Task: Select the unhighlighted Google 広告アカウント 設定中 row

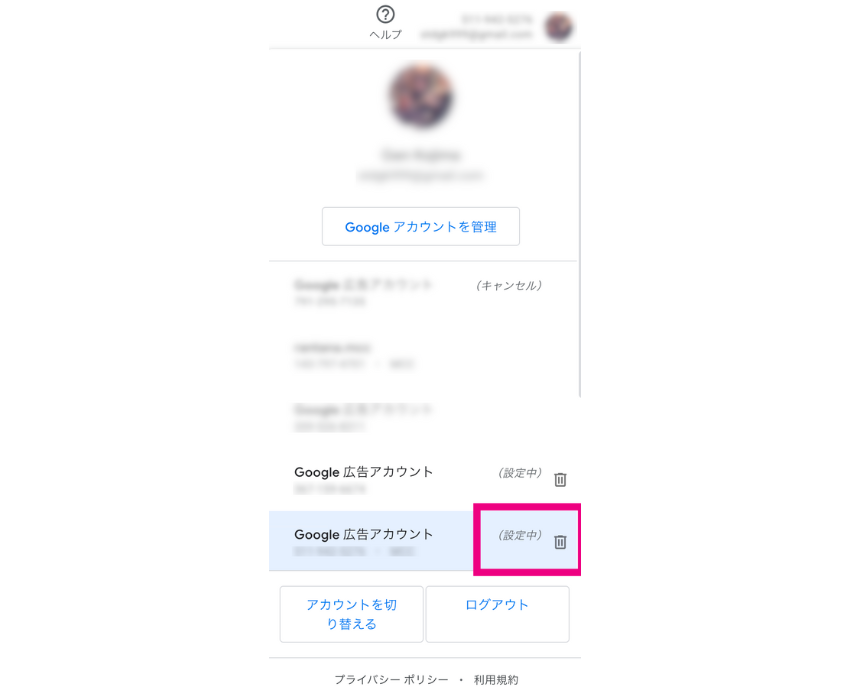Action: pos(424,479)
